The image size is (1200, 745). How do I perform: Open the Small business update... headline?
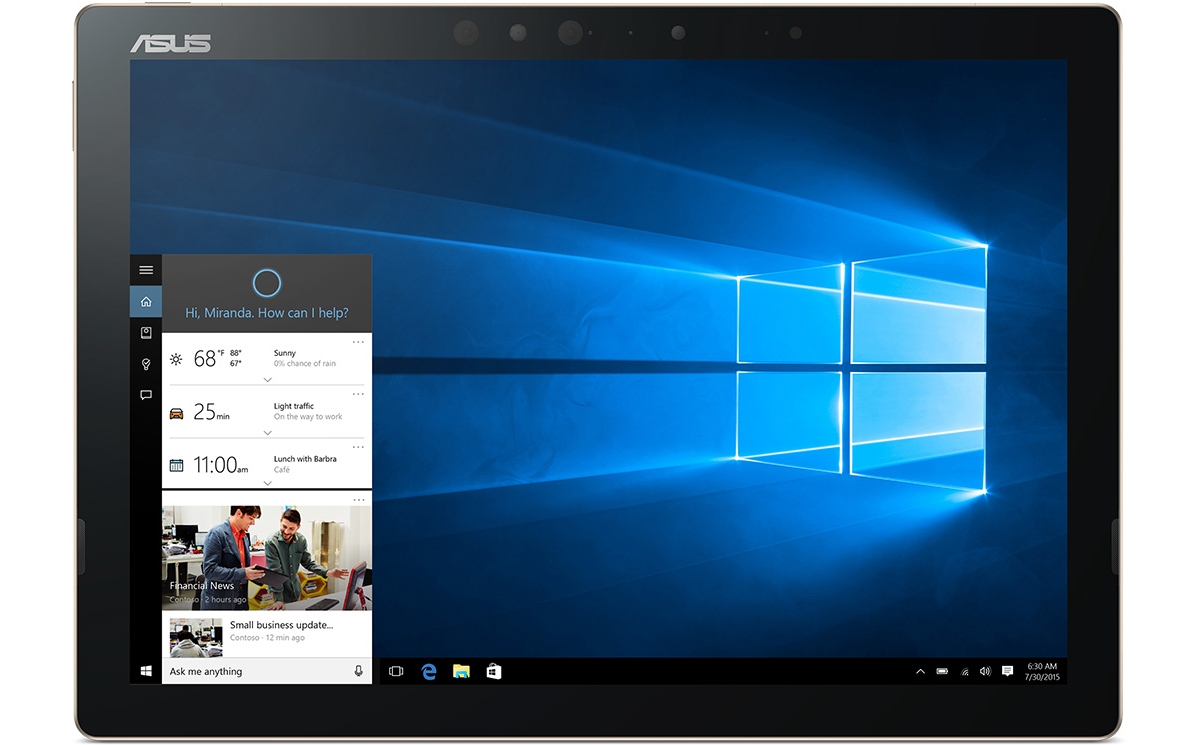point(281,625)
